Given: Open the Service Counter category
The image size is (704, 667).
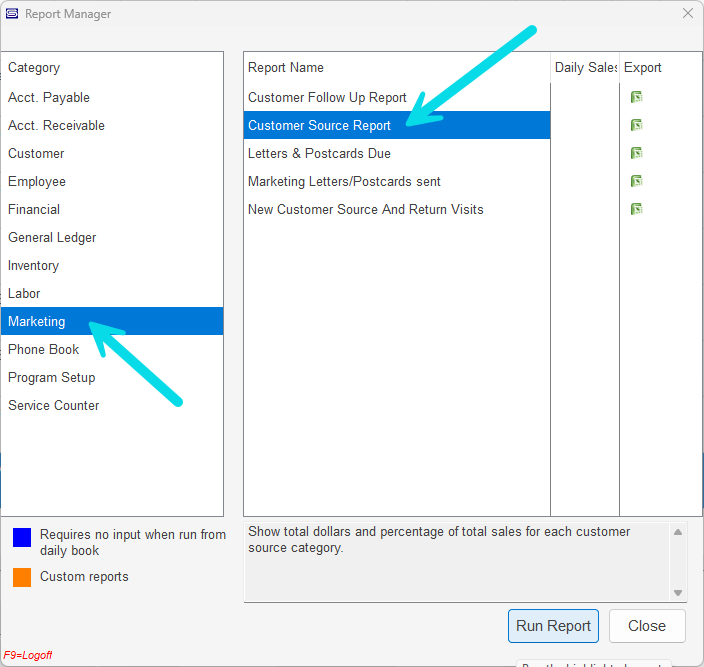Looking at the screenshot, I should pyautogui.click(x=54, y=405).
